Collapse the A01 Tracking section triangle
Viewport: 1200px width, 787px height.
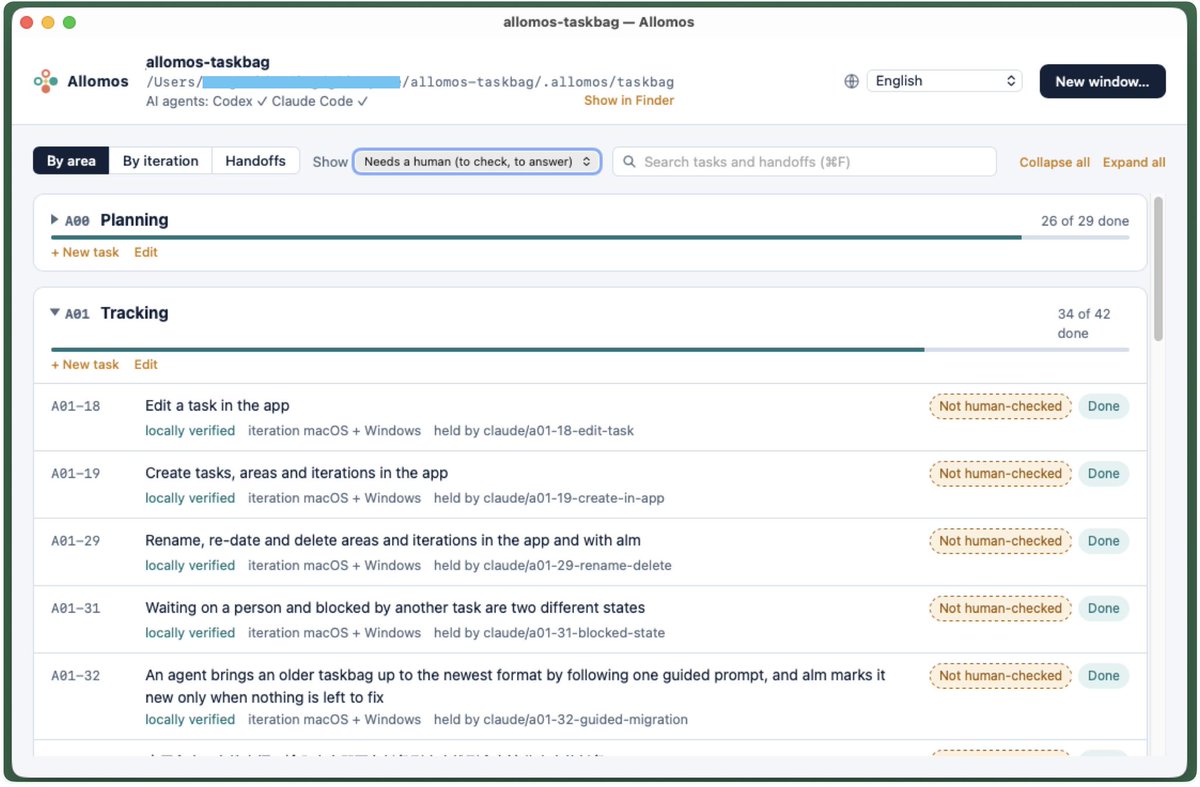point(55,313)
